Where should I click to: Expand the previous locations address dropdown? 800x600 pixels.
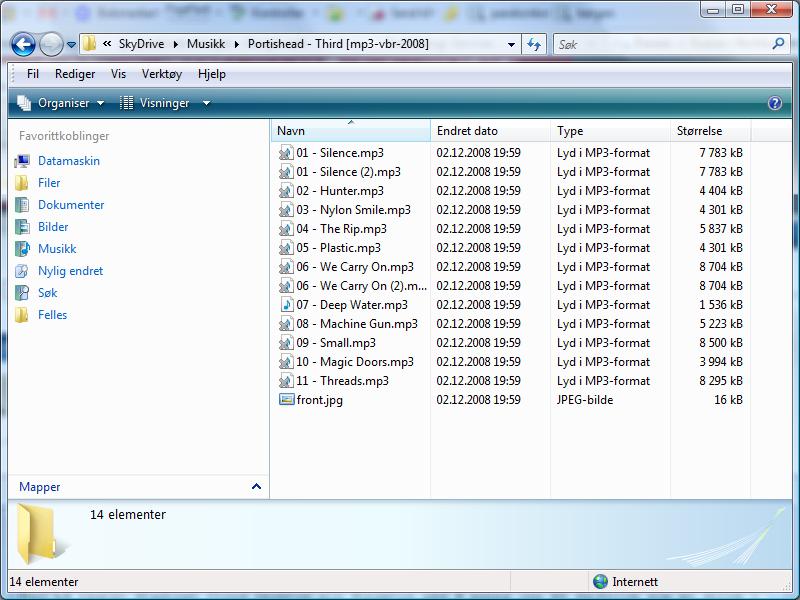point(511,44)
